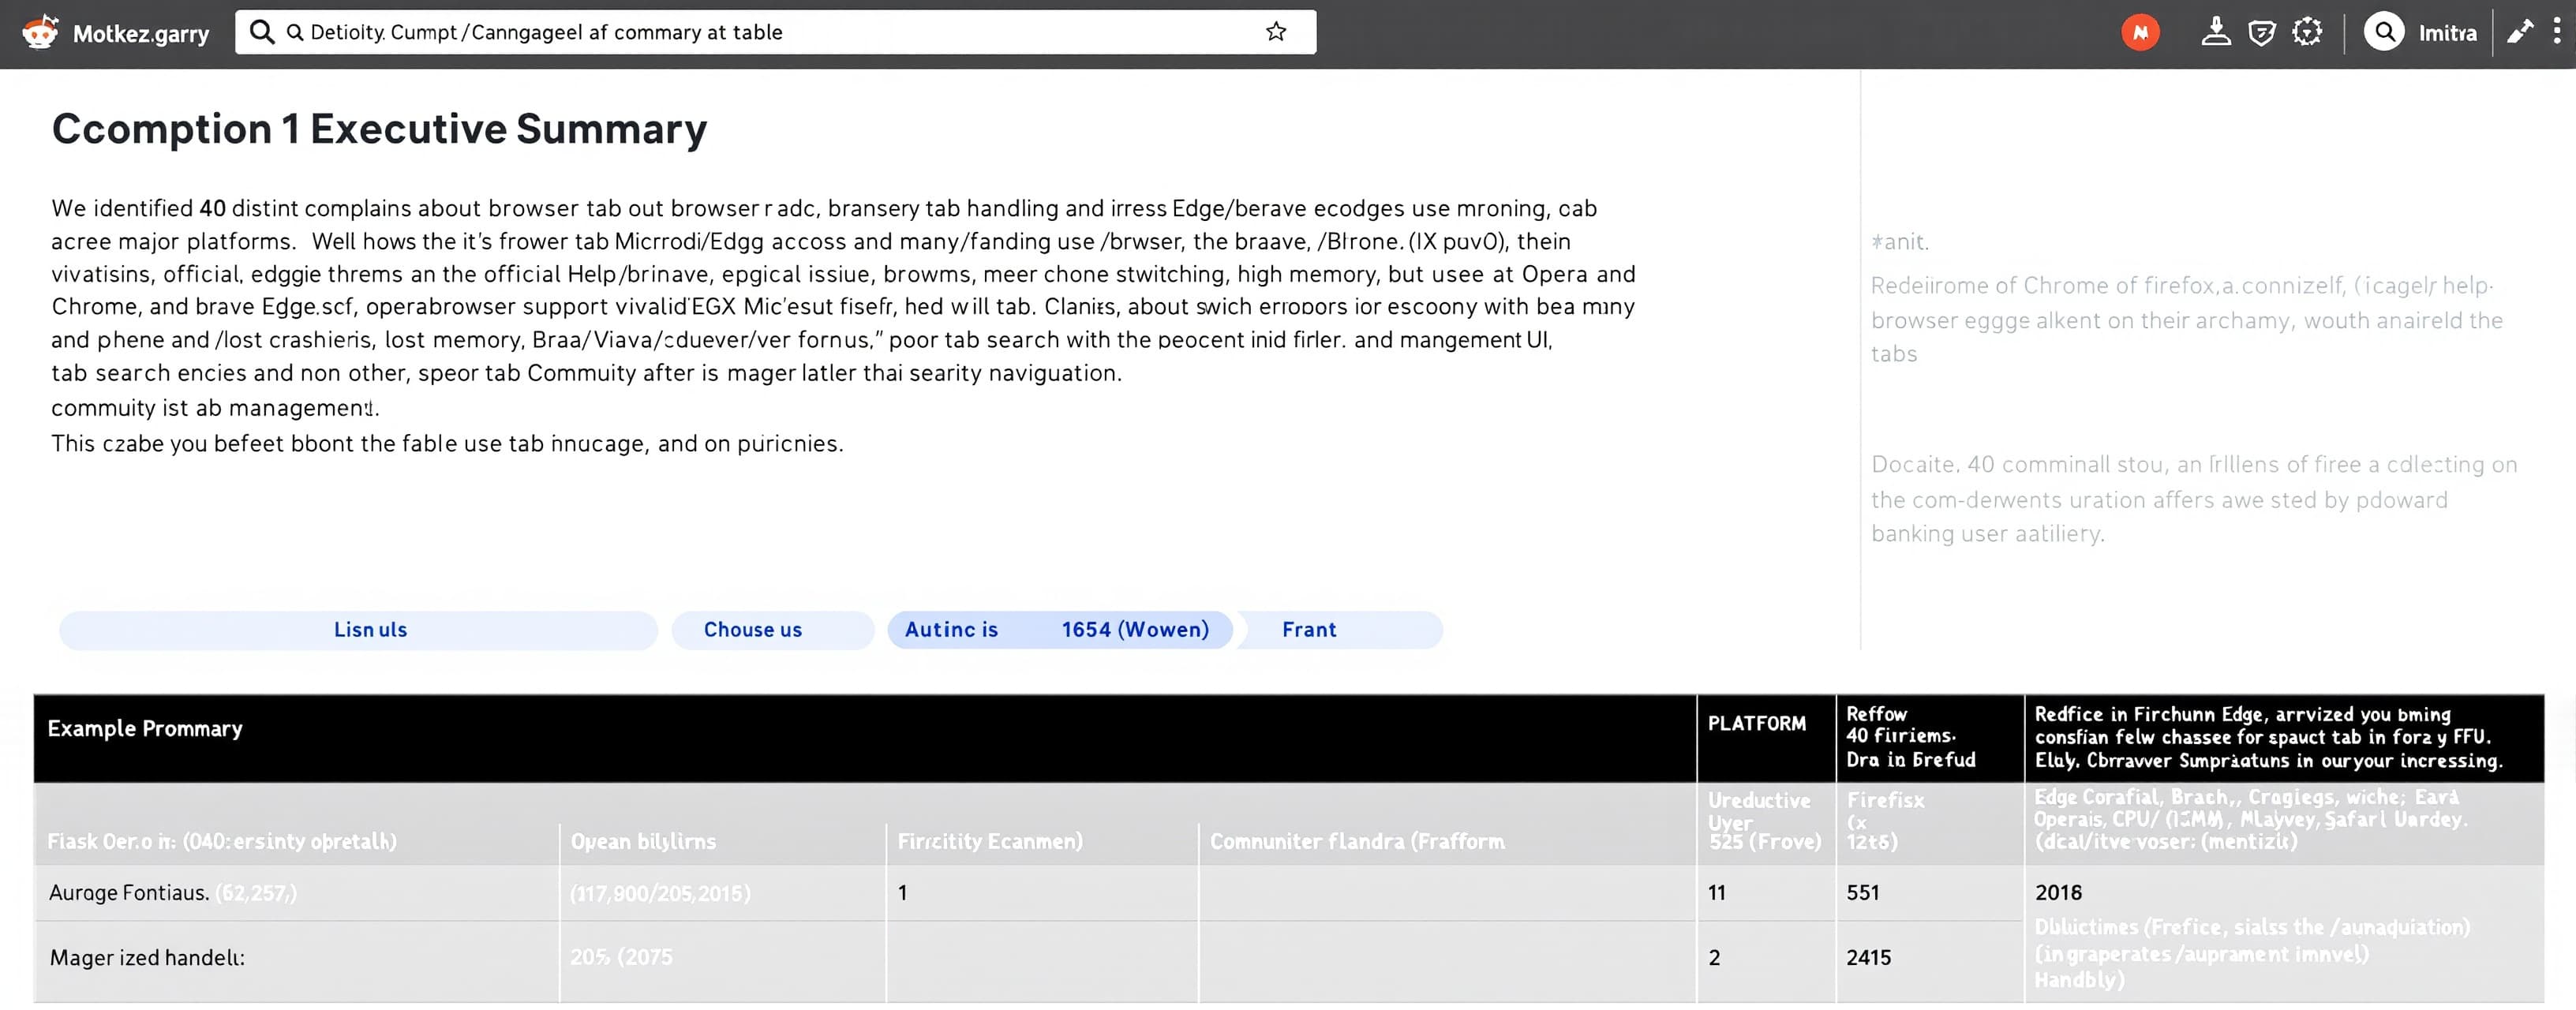This screenshot has height=1010, width=2576.
Task: Click the value 2415 in table
Action: (x=1868, y=958)
